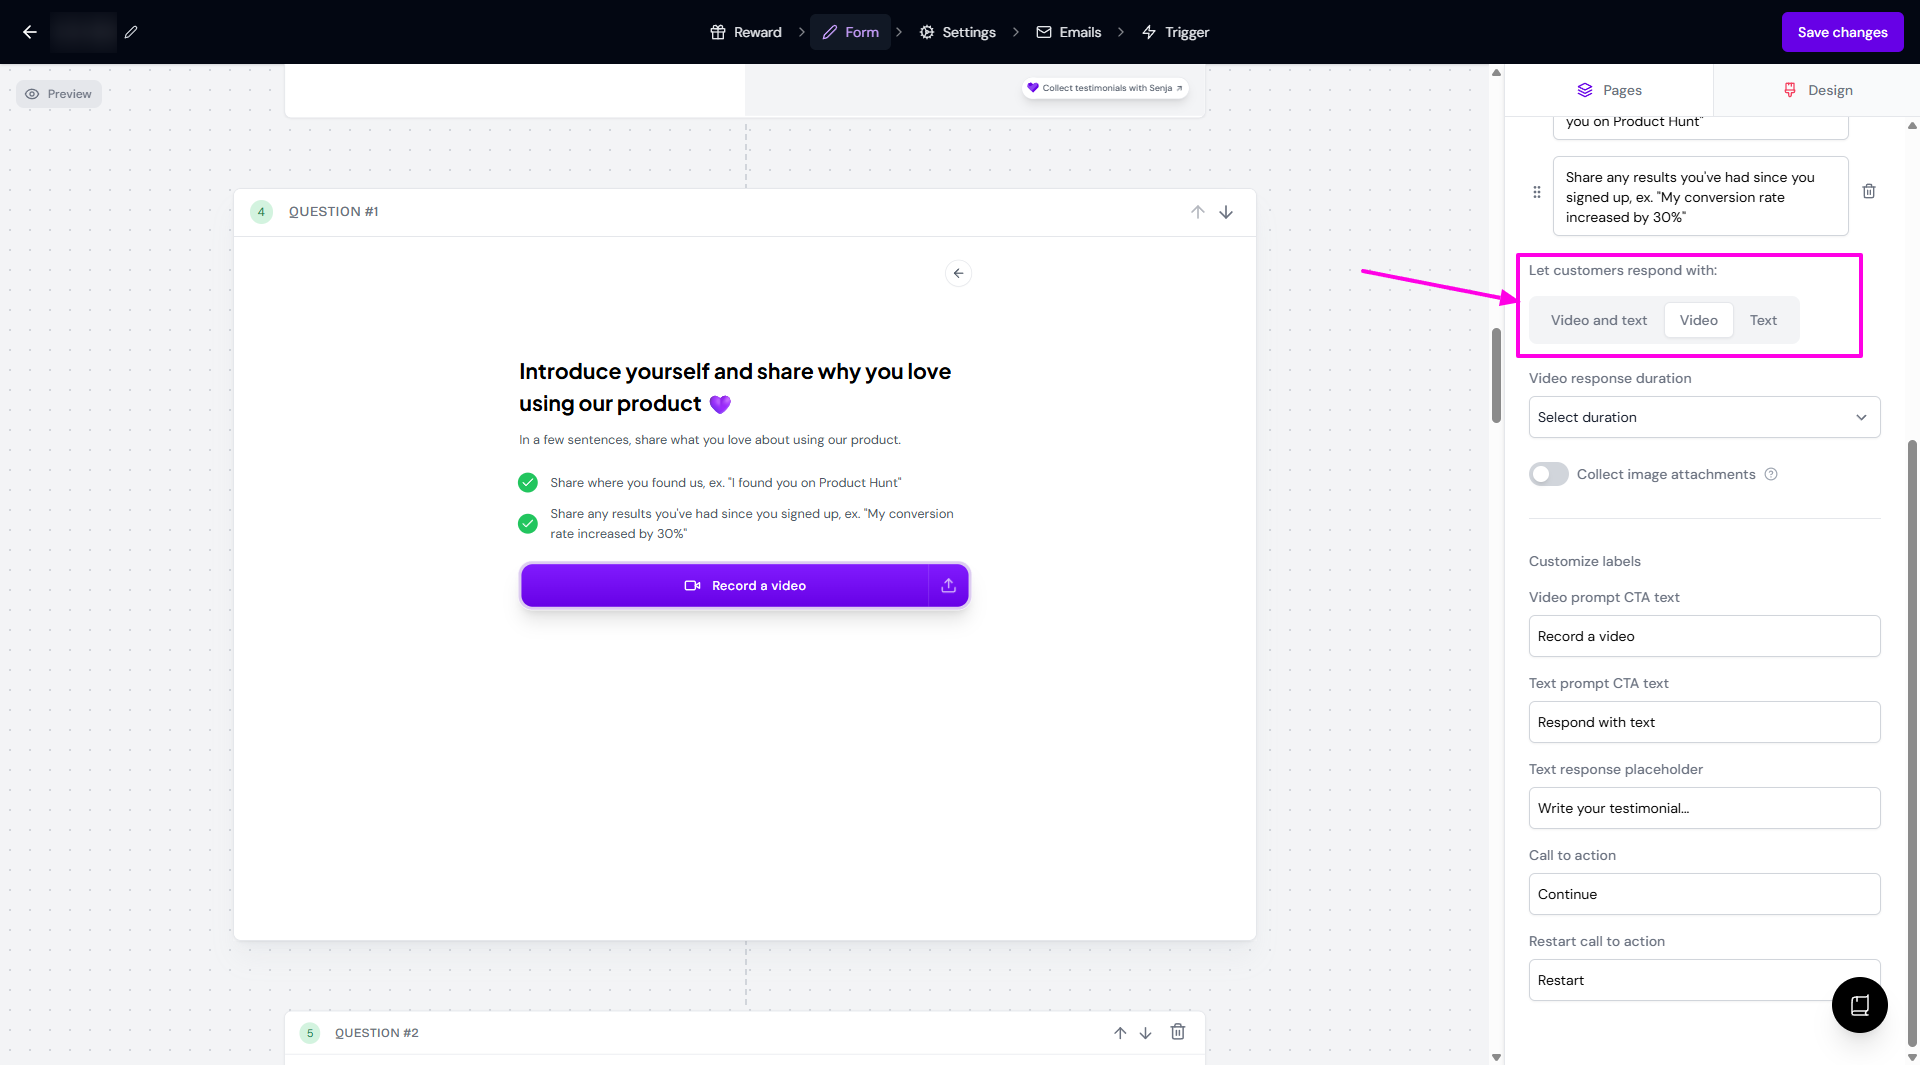Click the pencil icon to rename form

pyautogui.click(x=131, y=32)
